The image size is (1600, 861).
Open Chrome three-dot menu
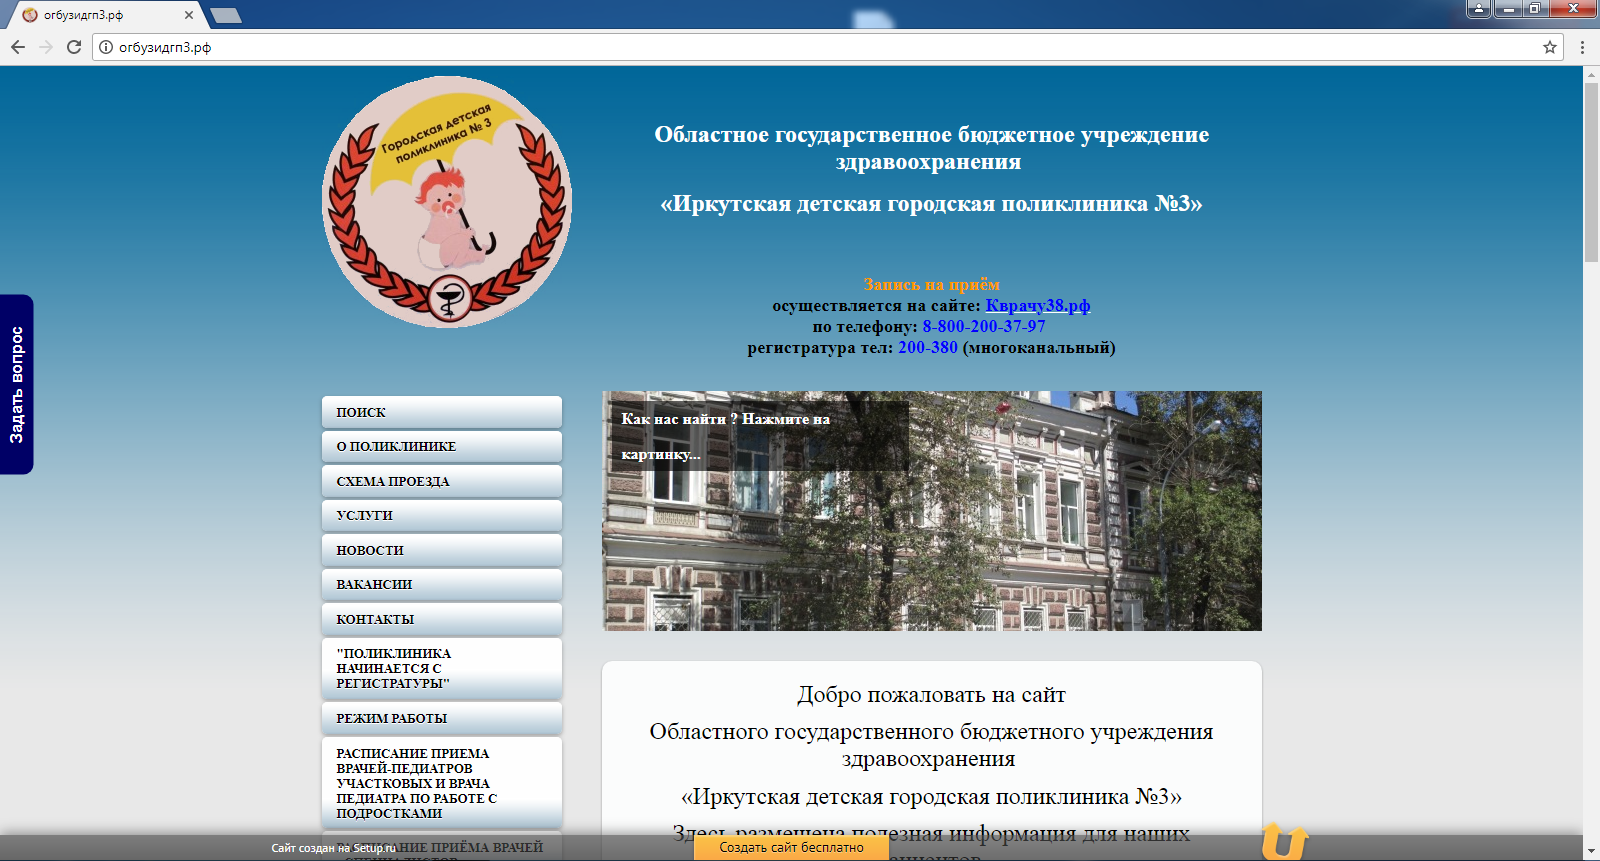point(1582,47)
